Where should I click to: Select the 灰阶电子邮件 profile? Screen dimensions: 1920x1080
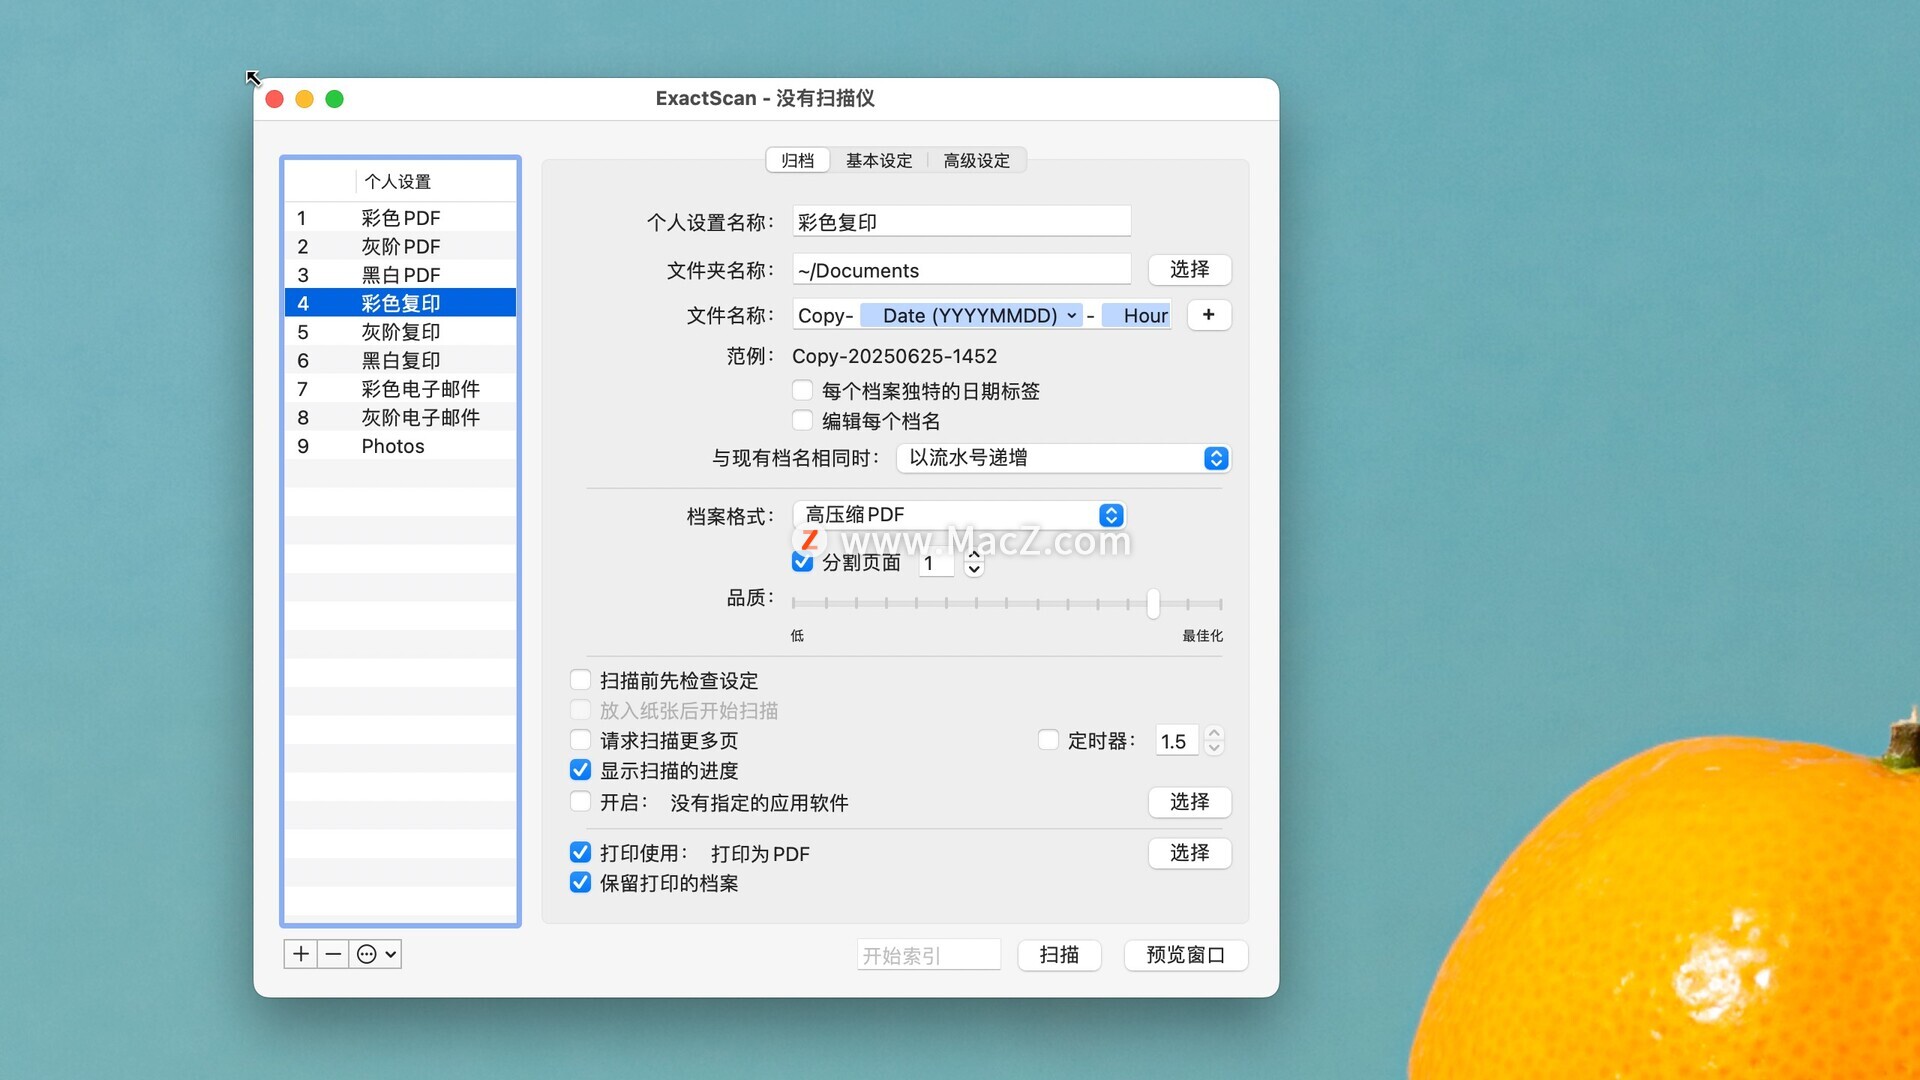(400, 417)
